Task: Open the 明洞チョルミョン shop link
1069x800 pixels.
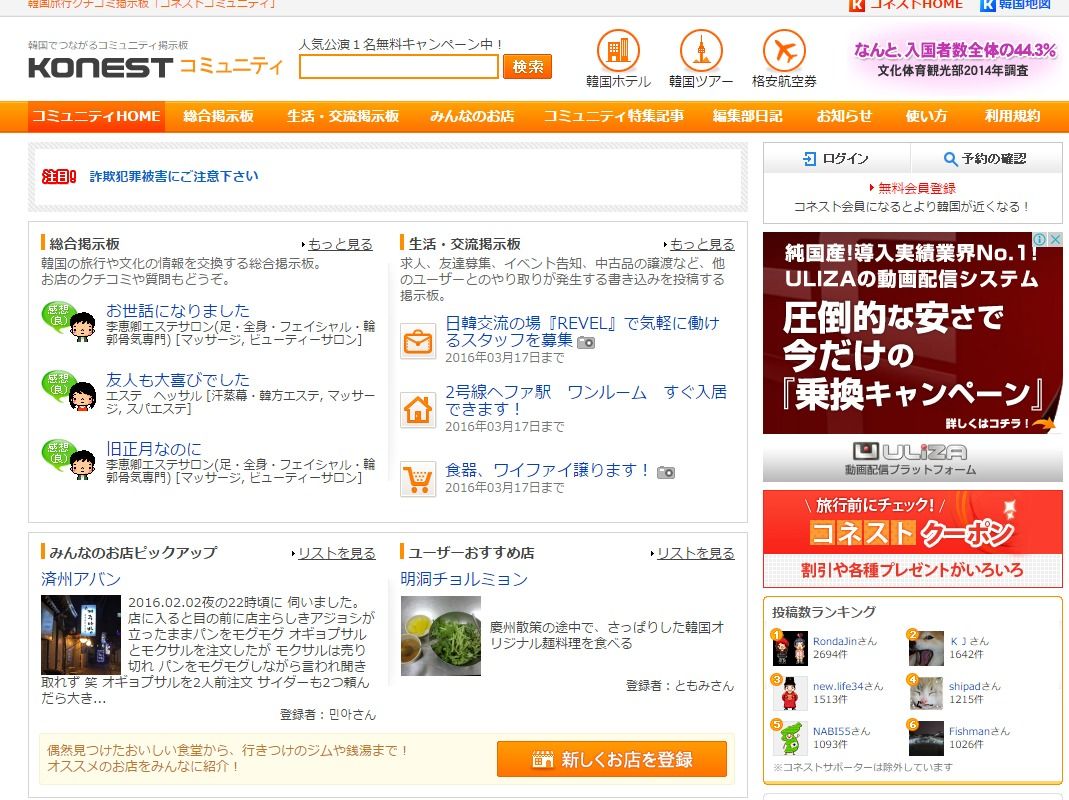Action: (464, 579)
